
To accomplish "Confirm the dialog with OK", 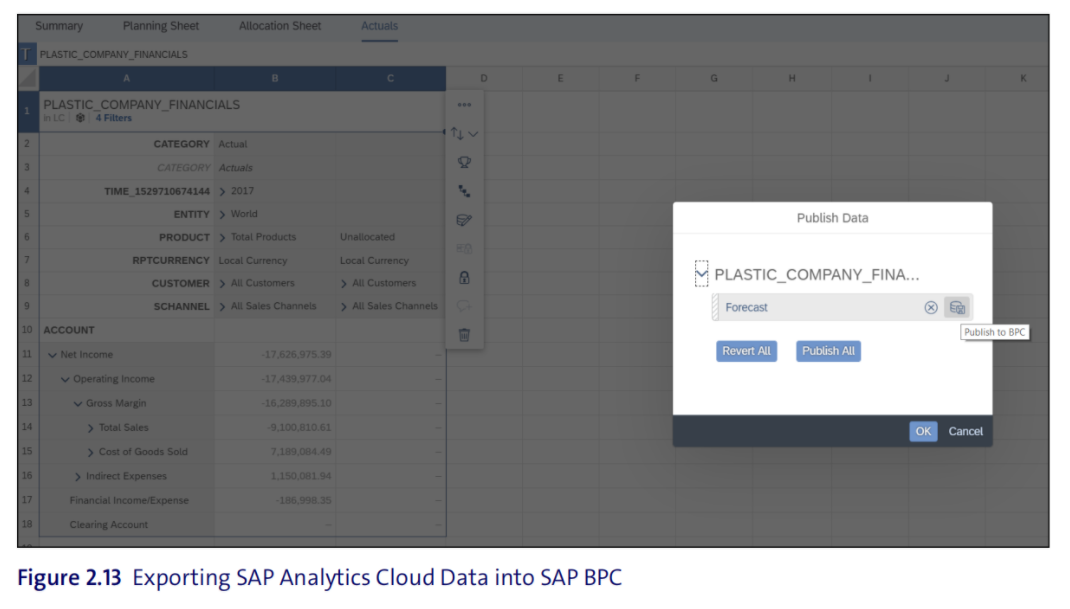I will click(923, 431).
